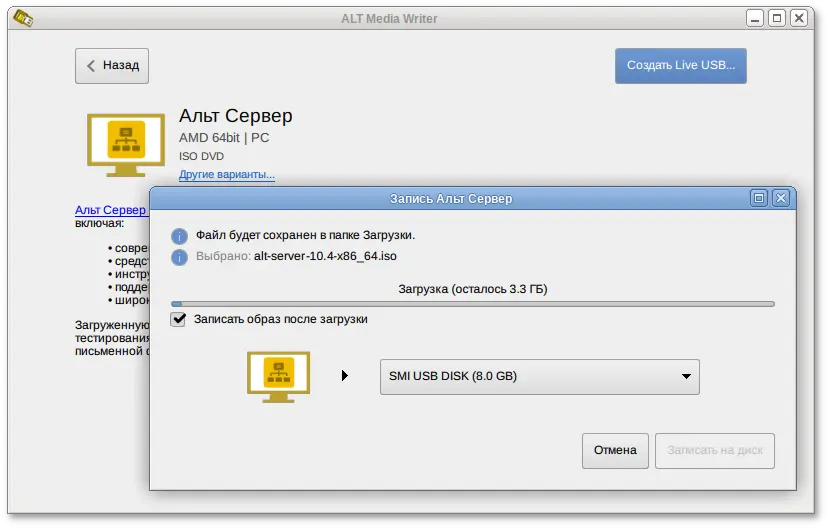This screenshot has width=828, height=528.
Task: Maximize the Запись Альт Сервер dialog
Action: click(759, 198)
